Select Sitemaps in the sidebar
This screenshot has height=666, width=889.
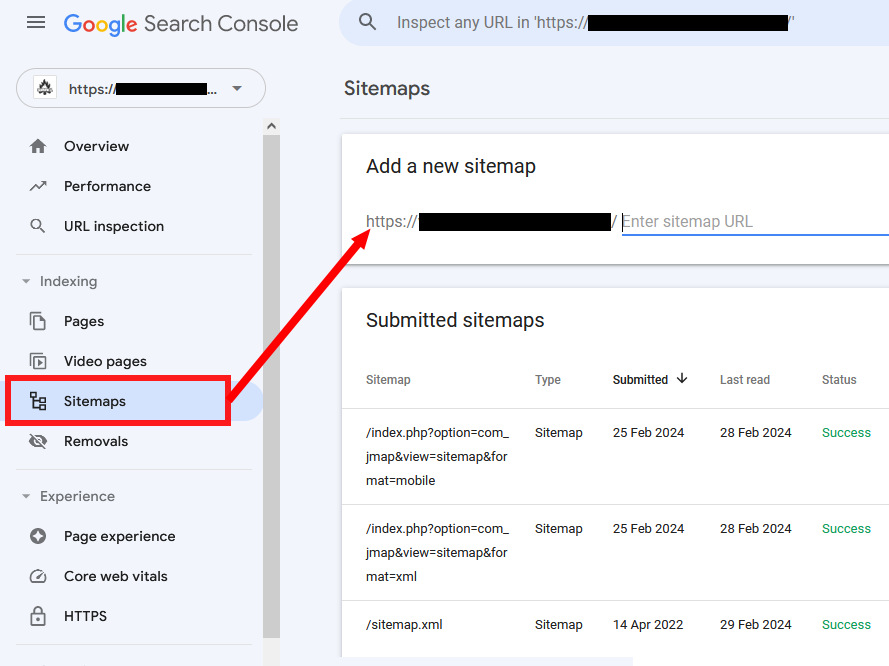pos(95,401)
